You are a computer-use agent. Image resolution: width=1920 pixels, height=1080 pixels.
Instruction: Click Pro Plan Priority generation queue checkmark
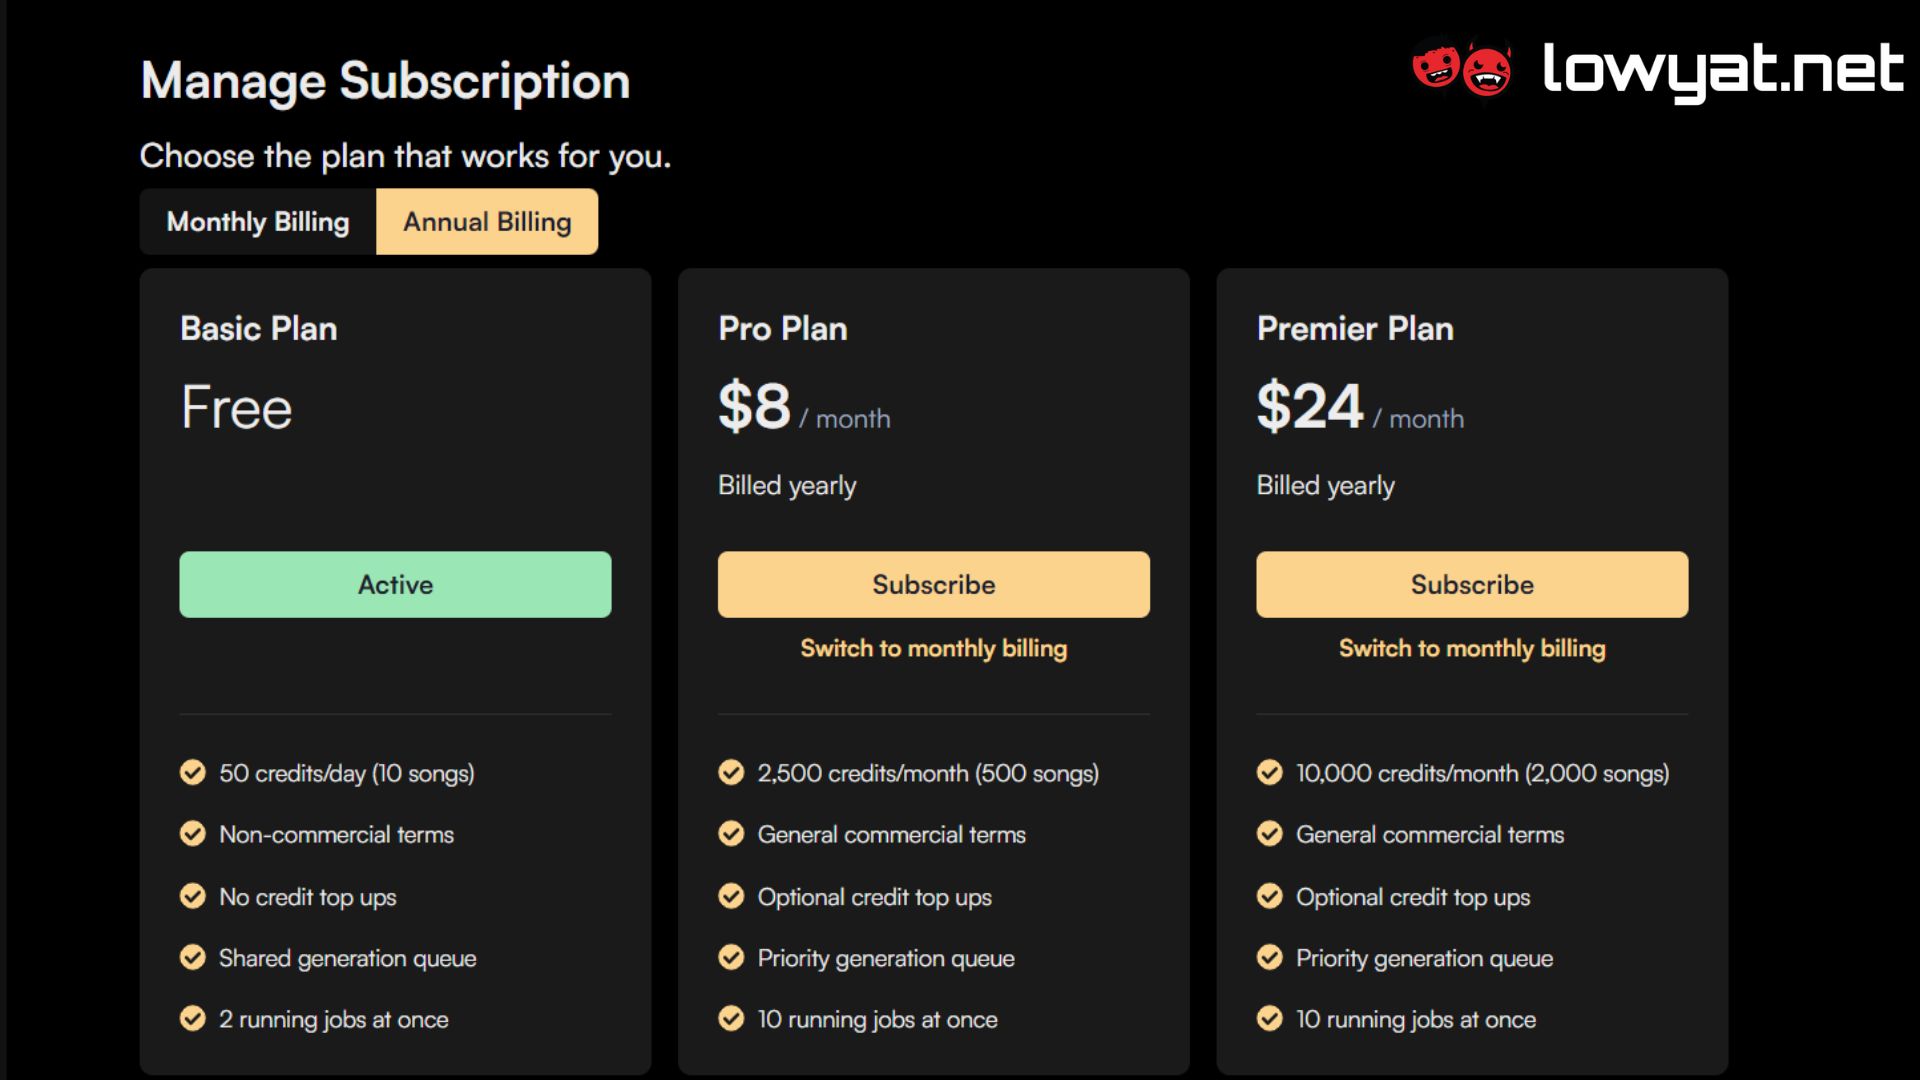click(x=731, y=958)
